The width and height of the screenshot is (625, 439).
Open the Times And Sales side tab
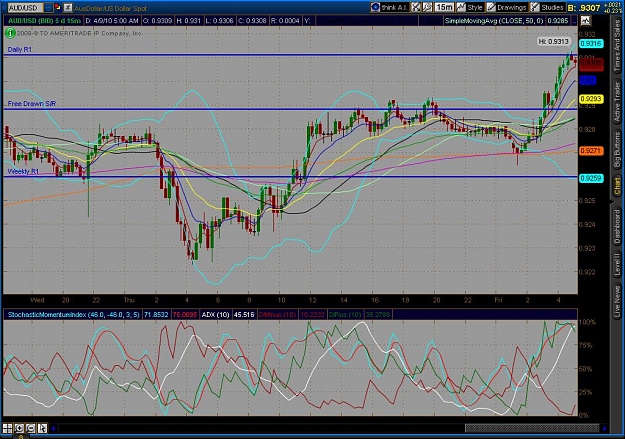click(x=617, y=45)
